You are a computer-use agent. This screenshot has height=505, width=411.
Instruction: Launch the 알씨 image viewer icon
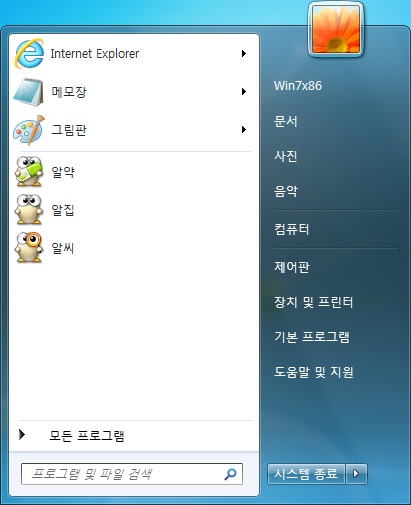[29, 247]
